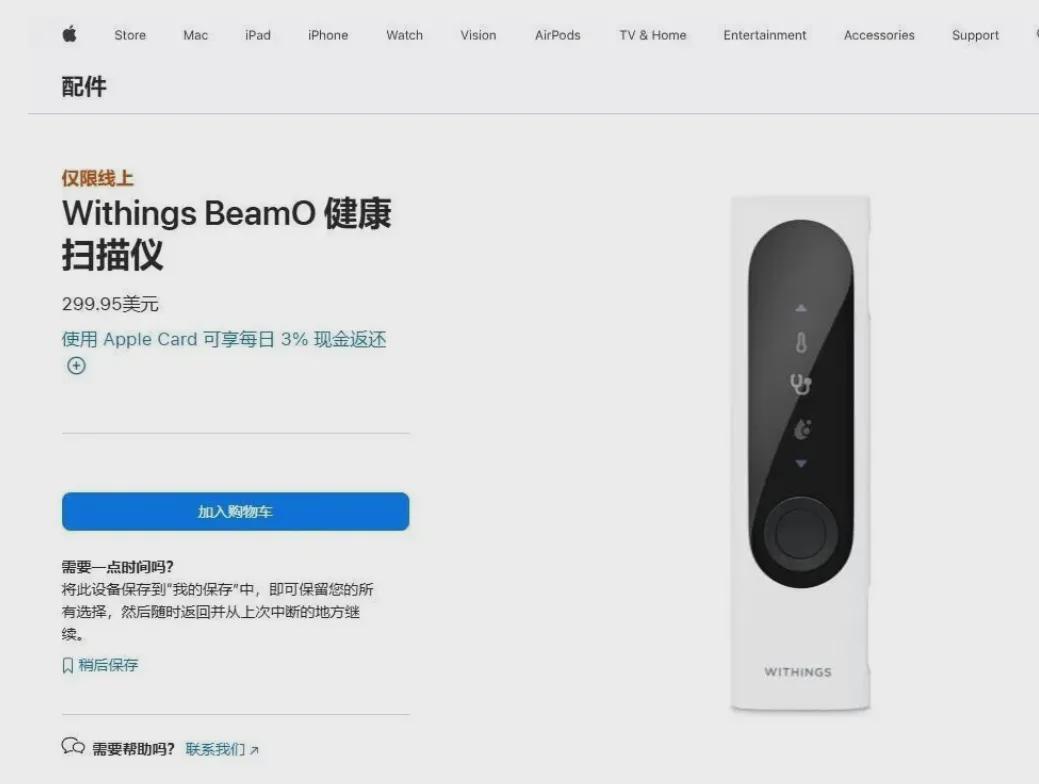This screenshot has height=784, width=1039.
Task: Expand the Apple Card cashback plus icon
Action: 76,366
